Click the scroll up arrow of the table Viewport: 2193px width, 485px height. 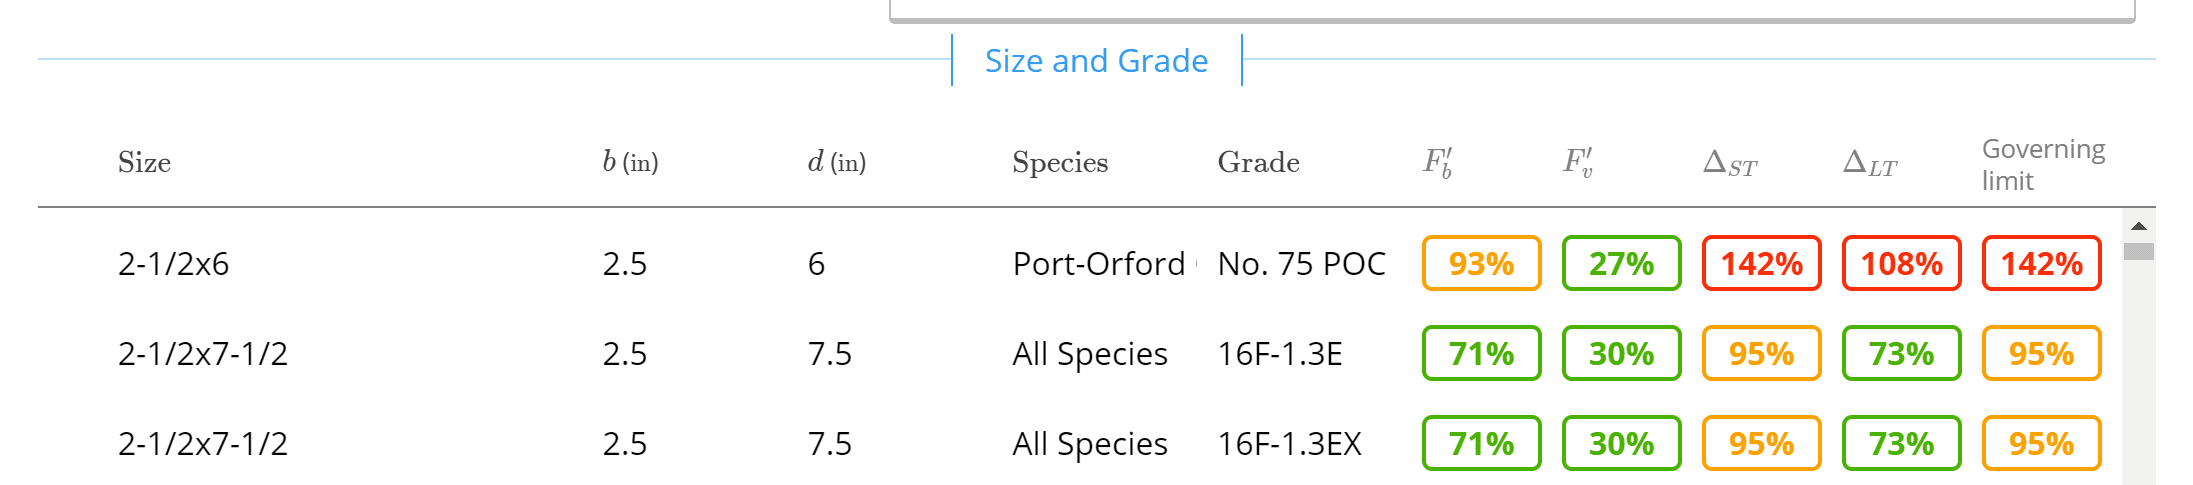(x=2138, y=227)
